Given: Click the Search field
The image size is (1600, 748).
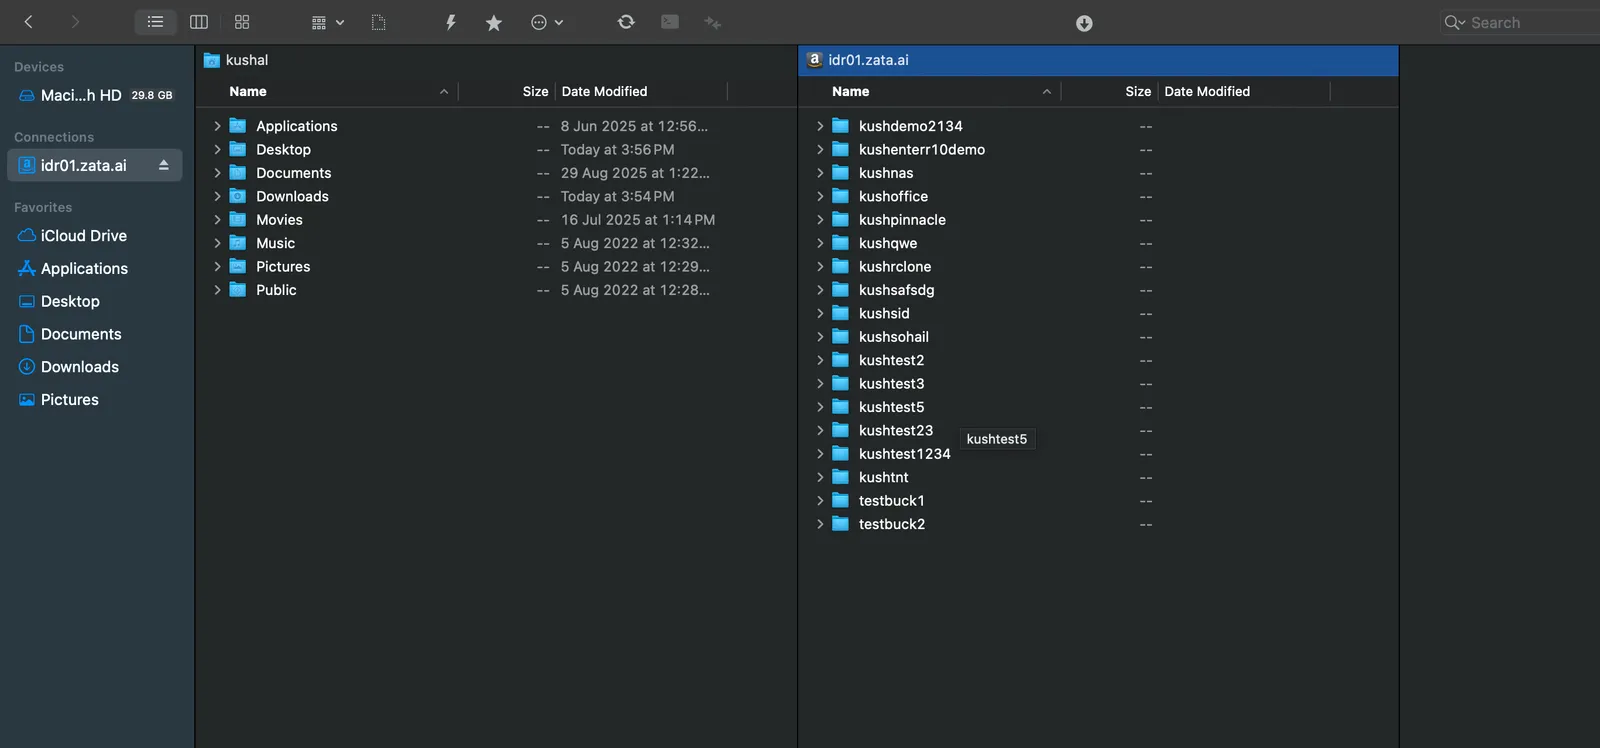Looking at the screenshot, I should [1520, 22].
